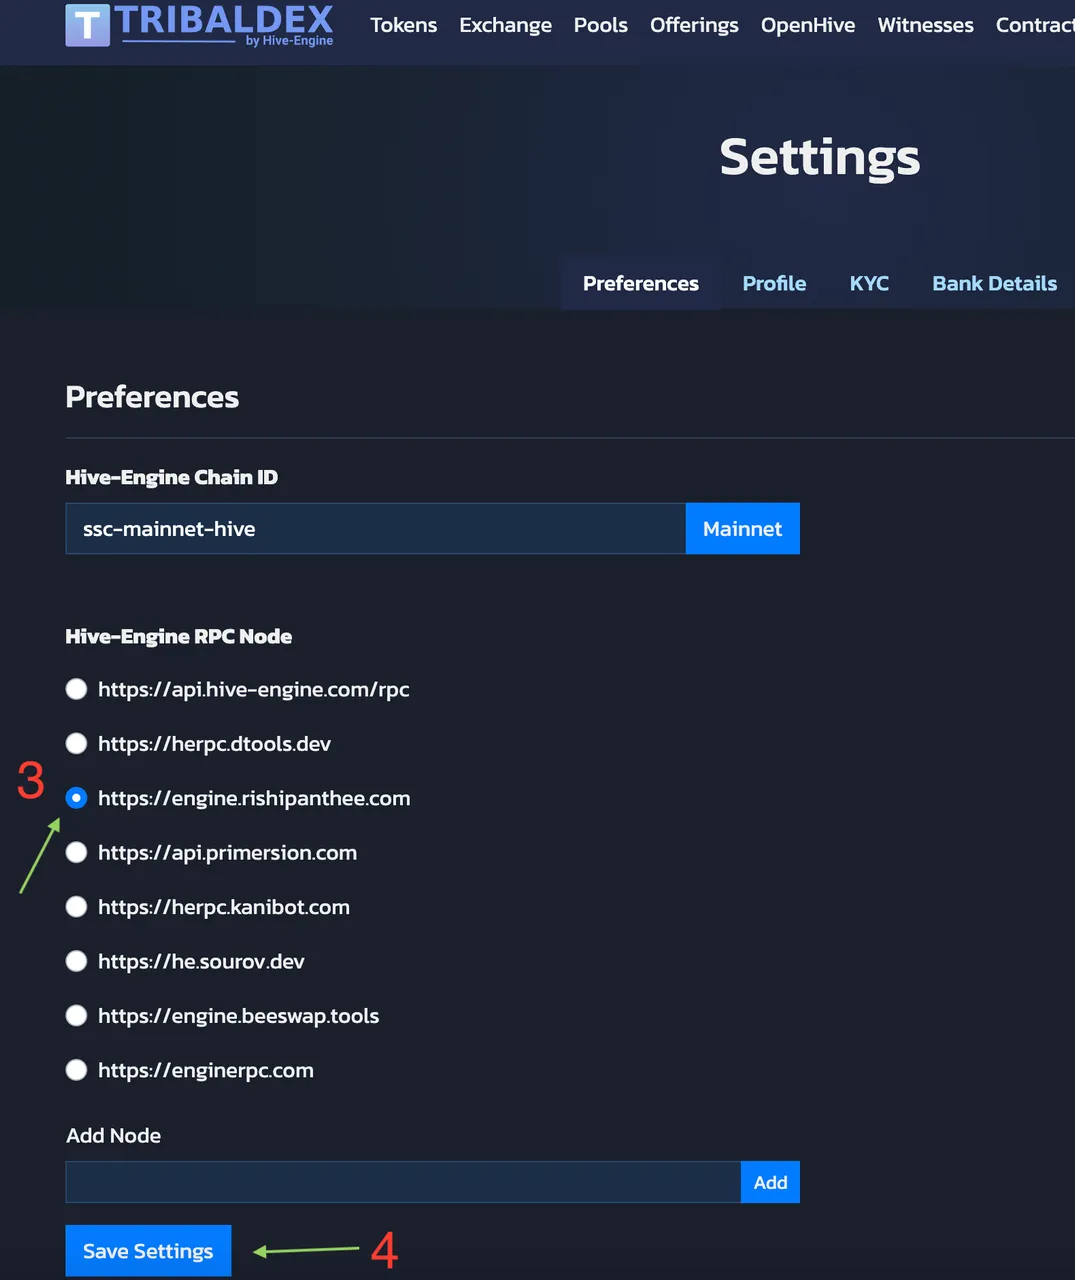This screenshot has height=1280, width=1075.
Task: Open the Witnesses page
Action: [x=925, y=25]
